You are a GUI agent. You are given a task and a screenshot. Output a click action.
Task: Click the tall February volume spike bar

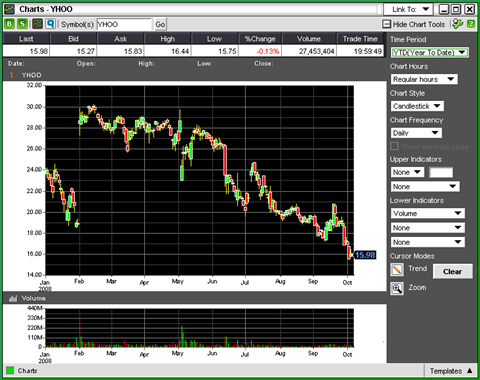(80, 332)
